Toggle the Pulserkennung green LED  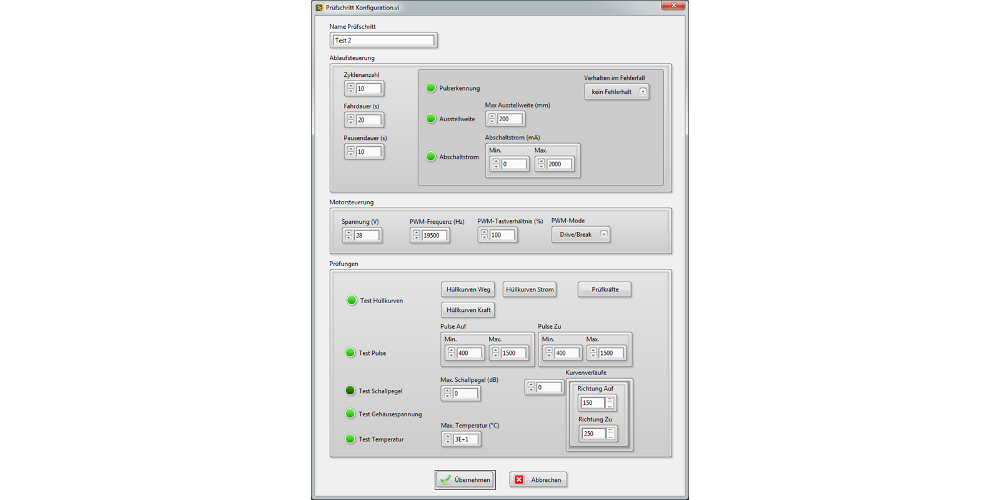(432, 88)
